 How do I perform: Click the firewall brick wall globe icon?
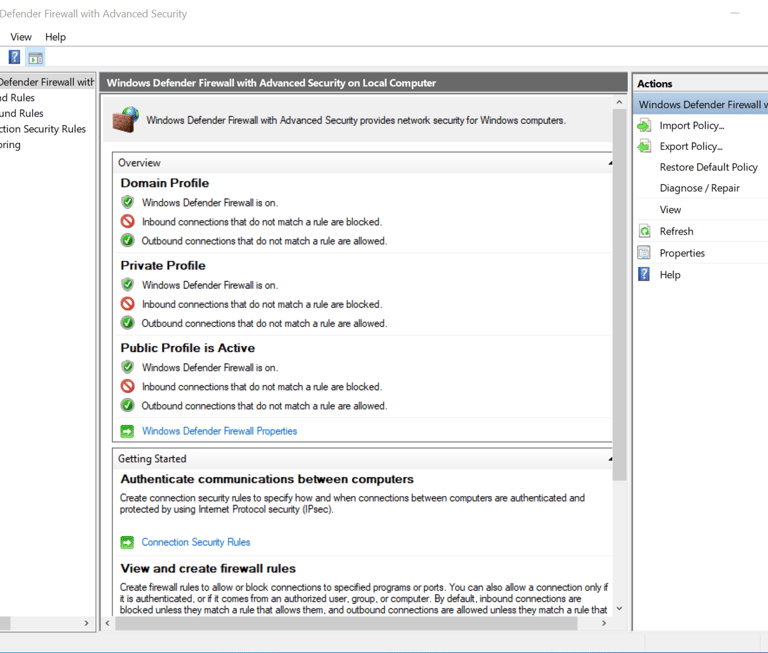[126, 120]
